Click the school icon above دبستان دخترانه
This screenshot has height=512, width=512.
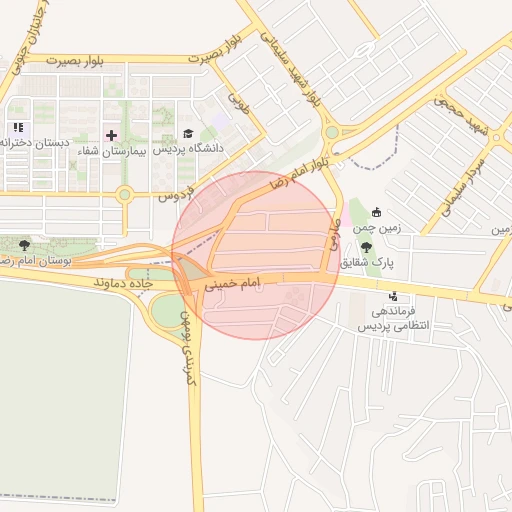(18, 127)
